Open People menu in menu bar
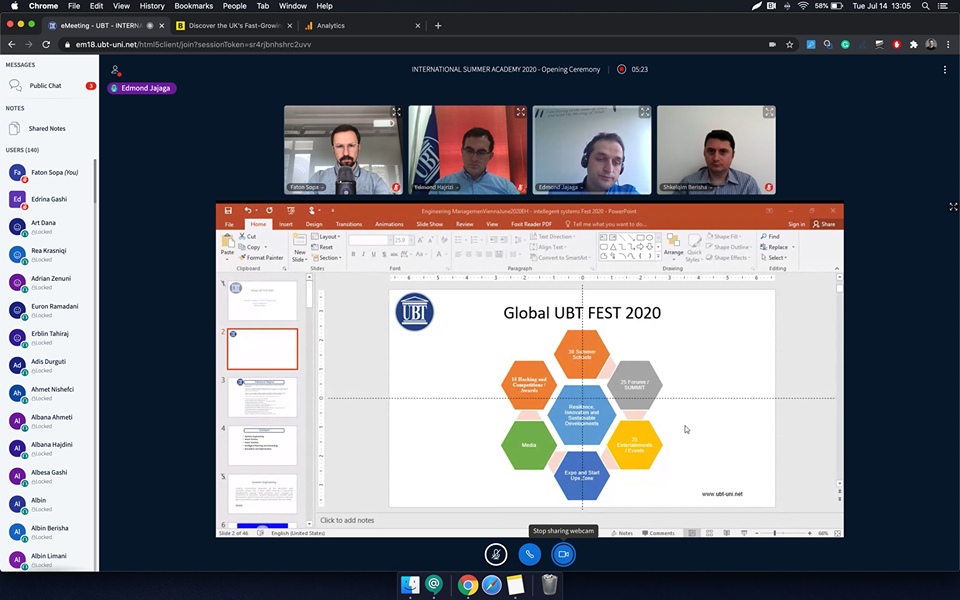Image resolution: width=960 pixels, height=600 pixels. [x=234, y=6]
